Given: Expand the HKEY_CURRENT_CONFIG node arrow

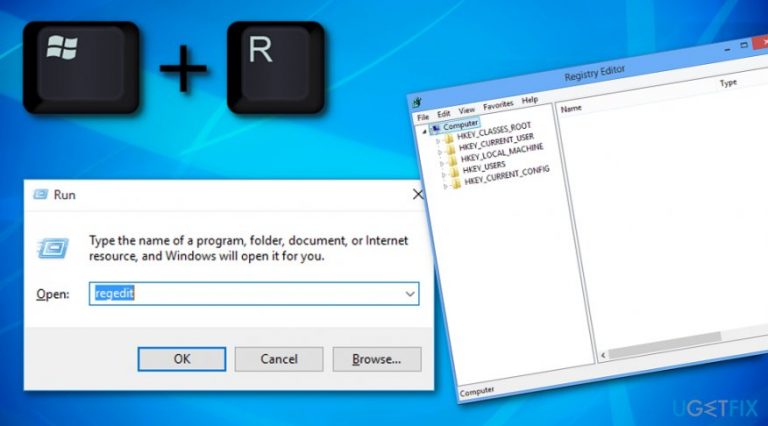Looking at the screenshot, I should pyautogui.click(x=445, y=186).
